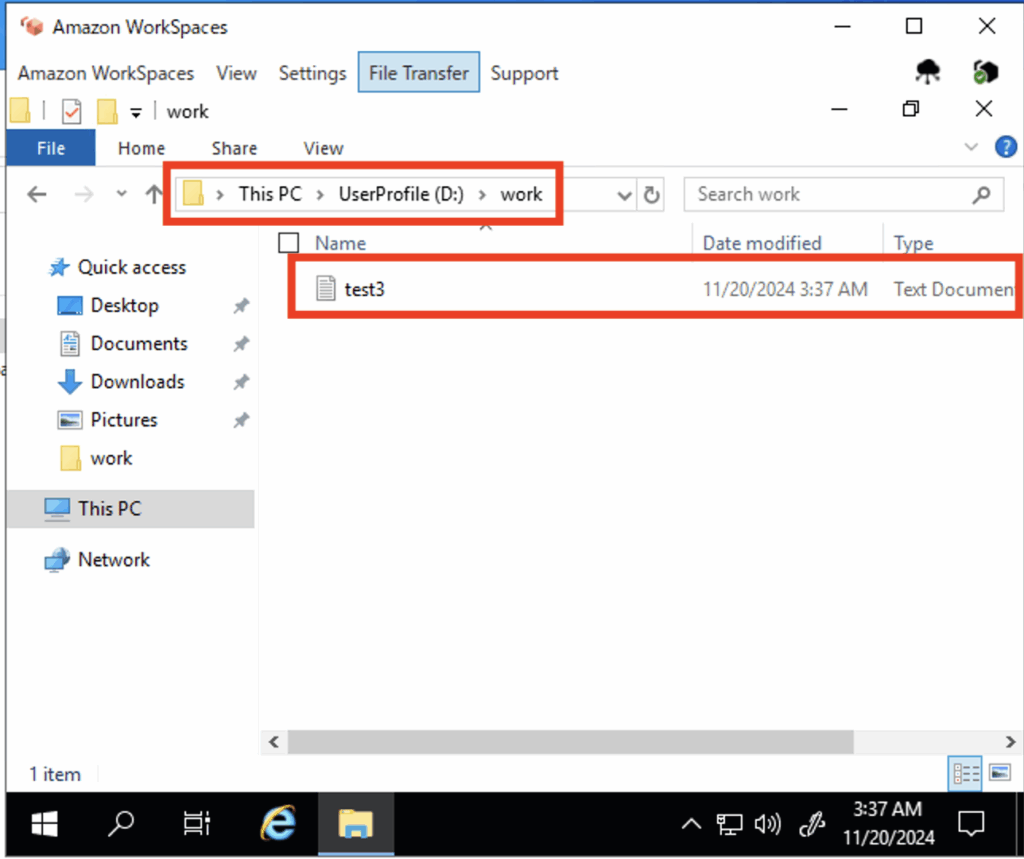Open the File Transfer menu

[x=418, y=73]
